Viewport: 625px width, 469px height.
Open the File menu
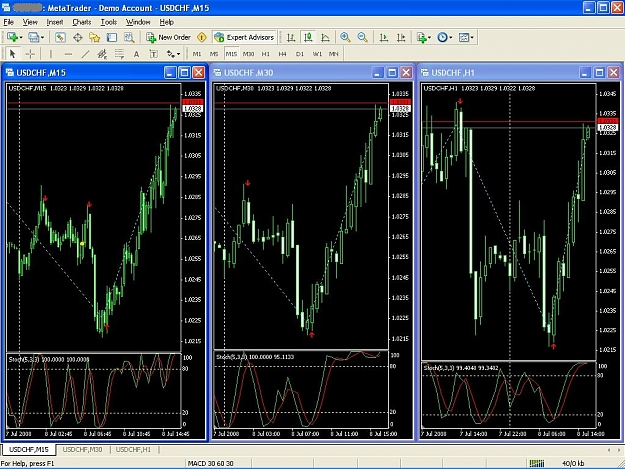(x=8, y=22)
